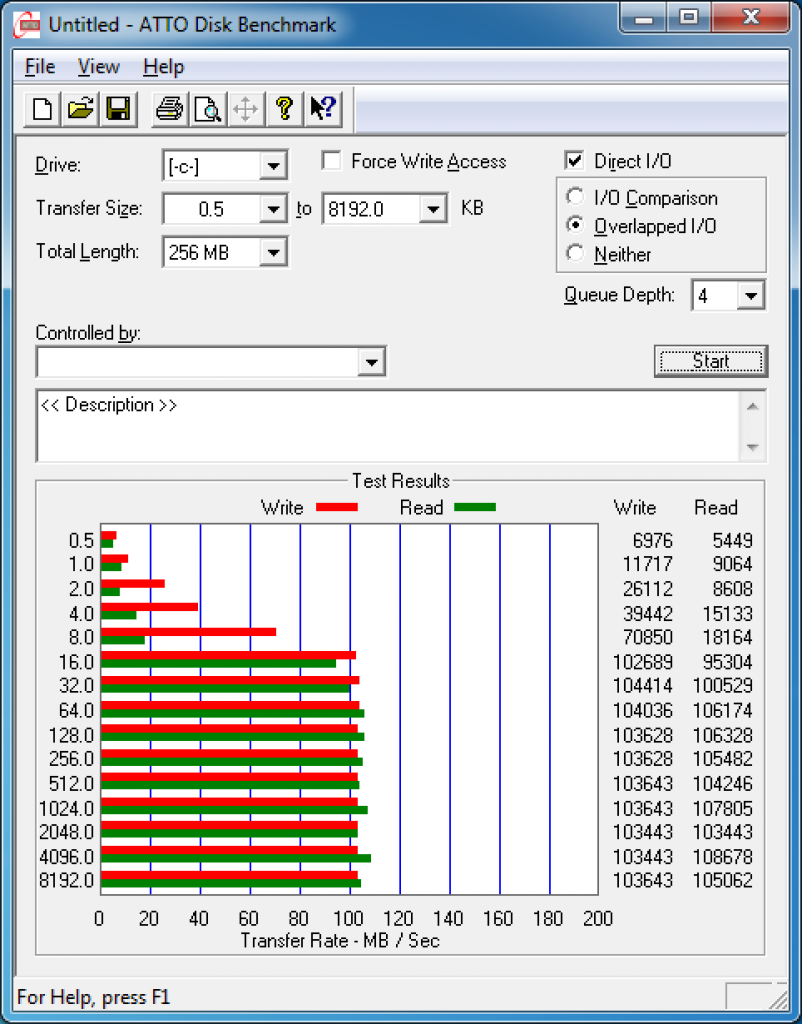Click the 1024.0 transfer size row label
This screenshot has height=1024, width=802.
(x=67, y=808)
